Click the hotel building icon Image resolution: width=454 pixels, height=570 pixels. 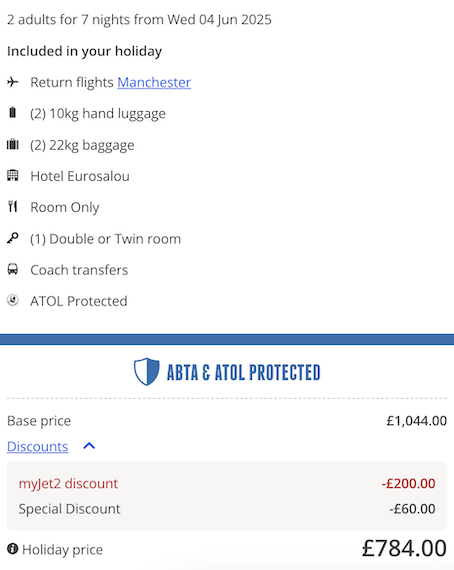pyautogui.click(x=13, y=176)
